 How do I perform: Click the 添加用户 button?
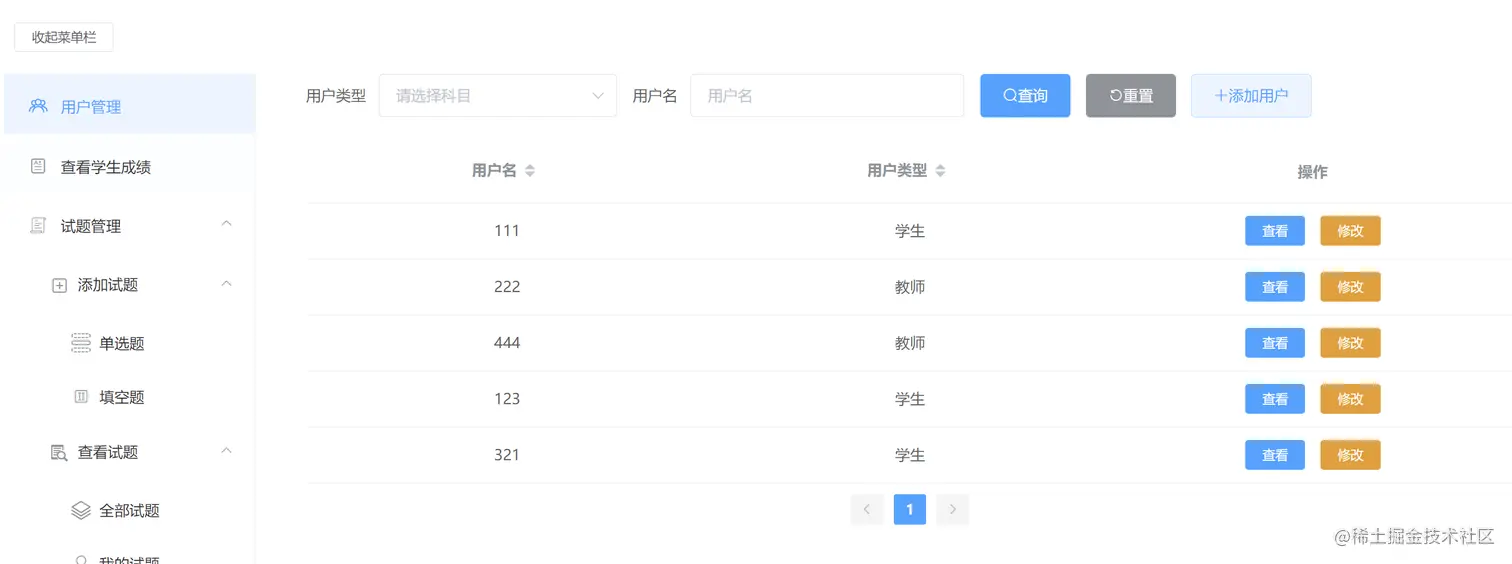tap(1251, 96)
